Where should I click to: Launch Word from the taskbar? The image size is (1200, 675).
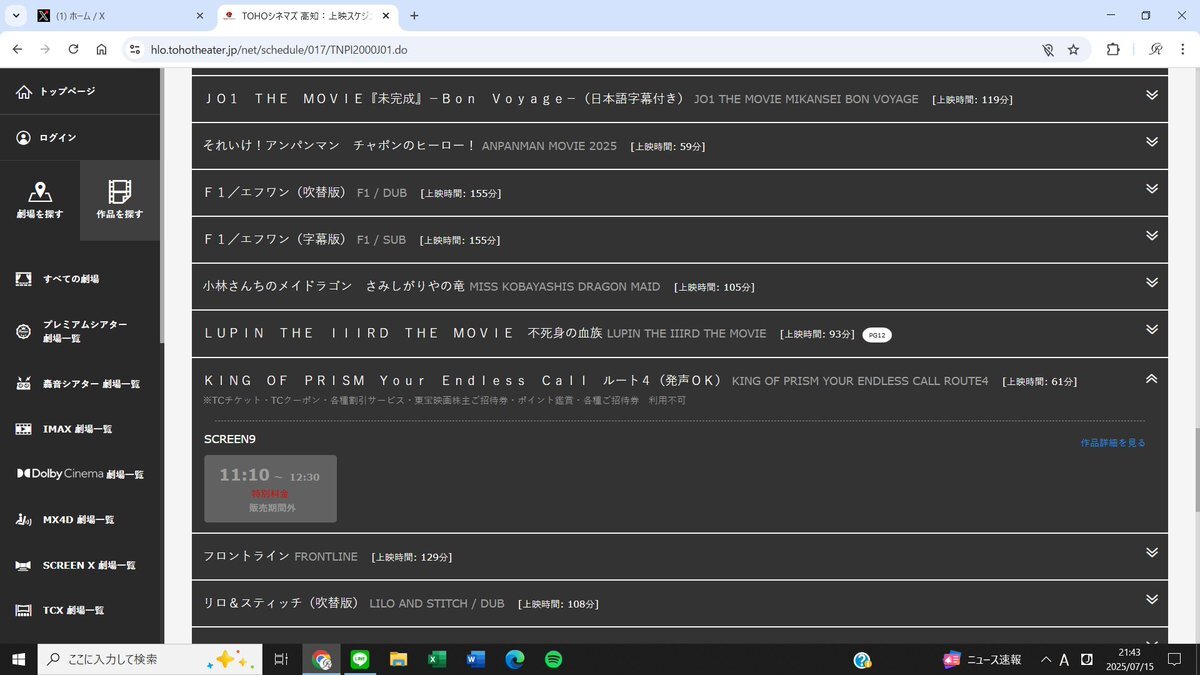475,660
